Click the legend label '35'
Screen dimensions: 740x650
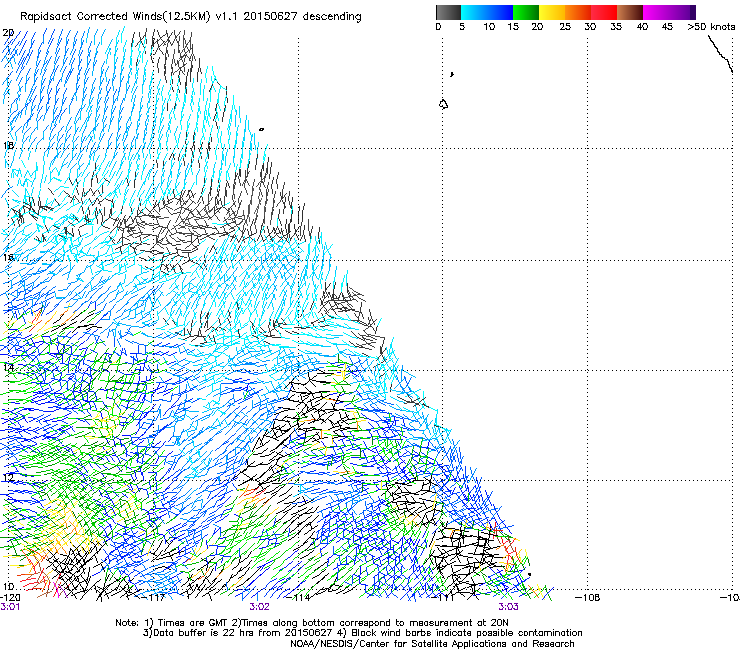(x=616, y=27)
